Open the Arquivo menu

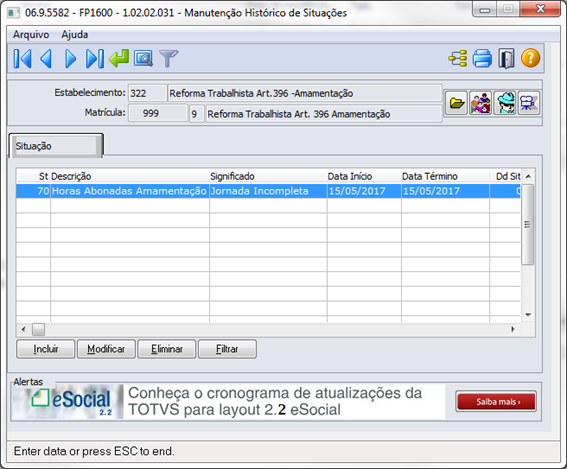31,35
